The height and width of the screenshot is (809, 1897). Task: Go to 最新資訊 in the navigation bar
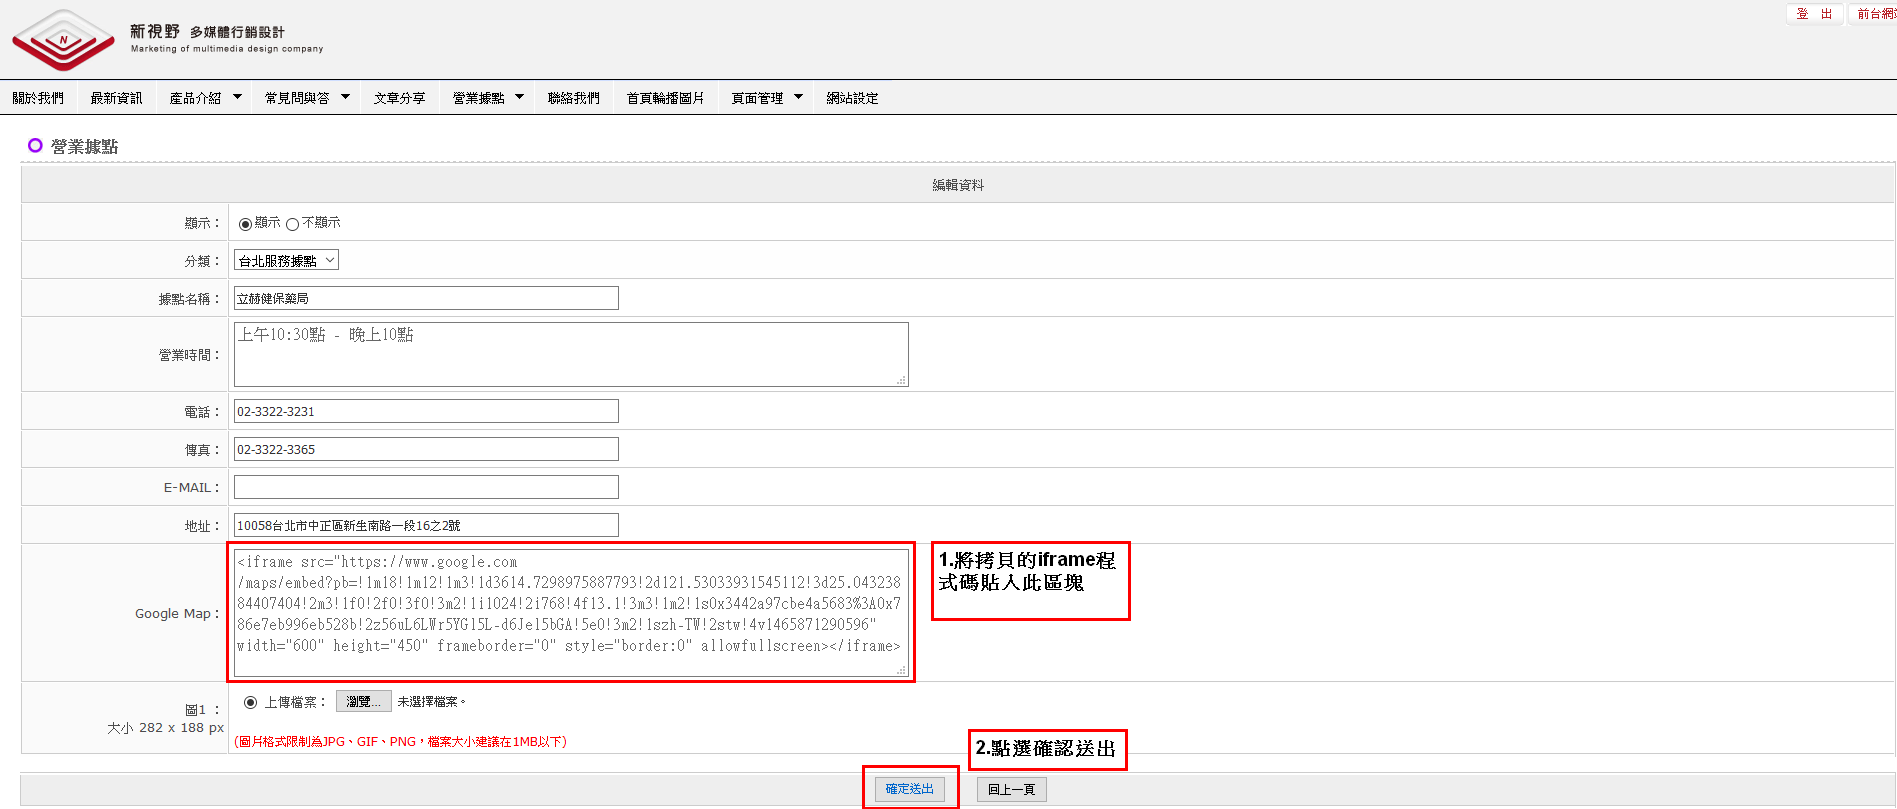(x=116, y=98)
